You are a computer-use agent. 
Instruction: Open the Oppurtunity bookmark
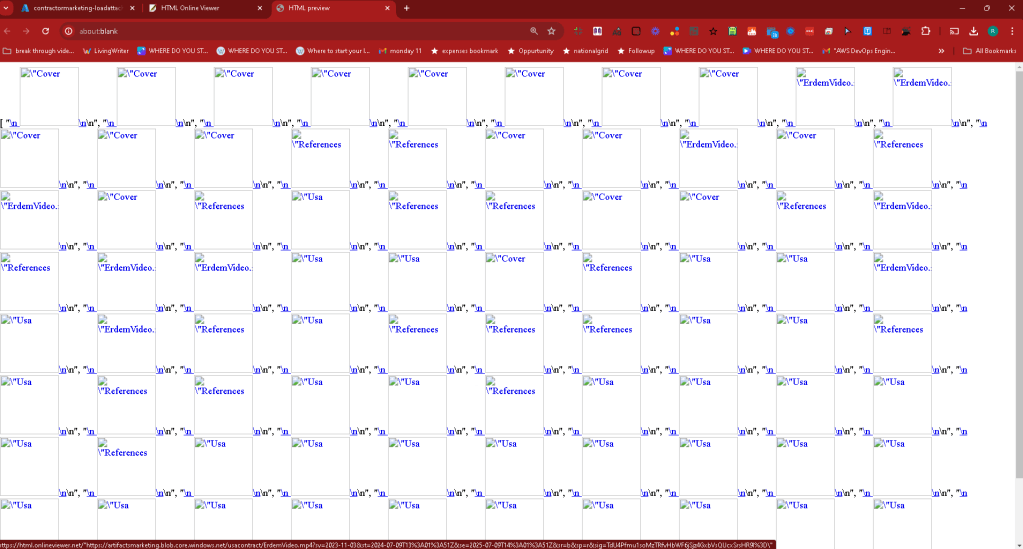click(530, 50)
